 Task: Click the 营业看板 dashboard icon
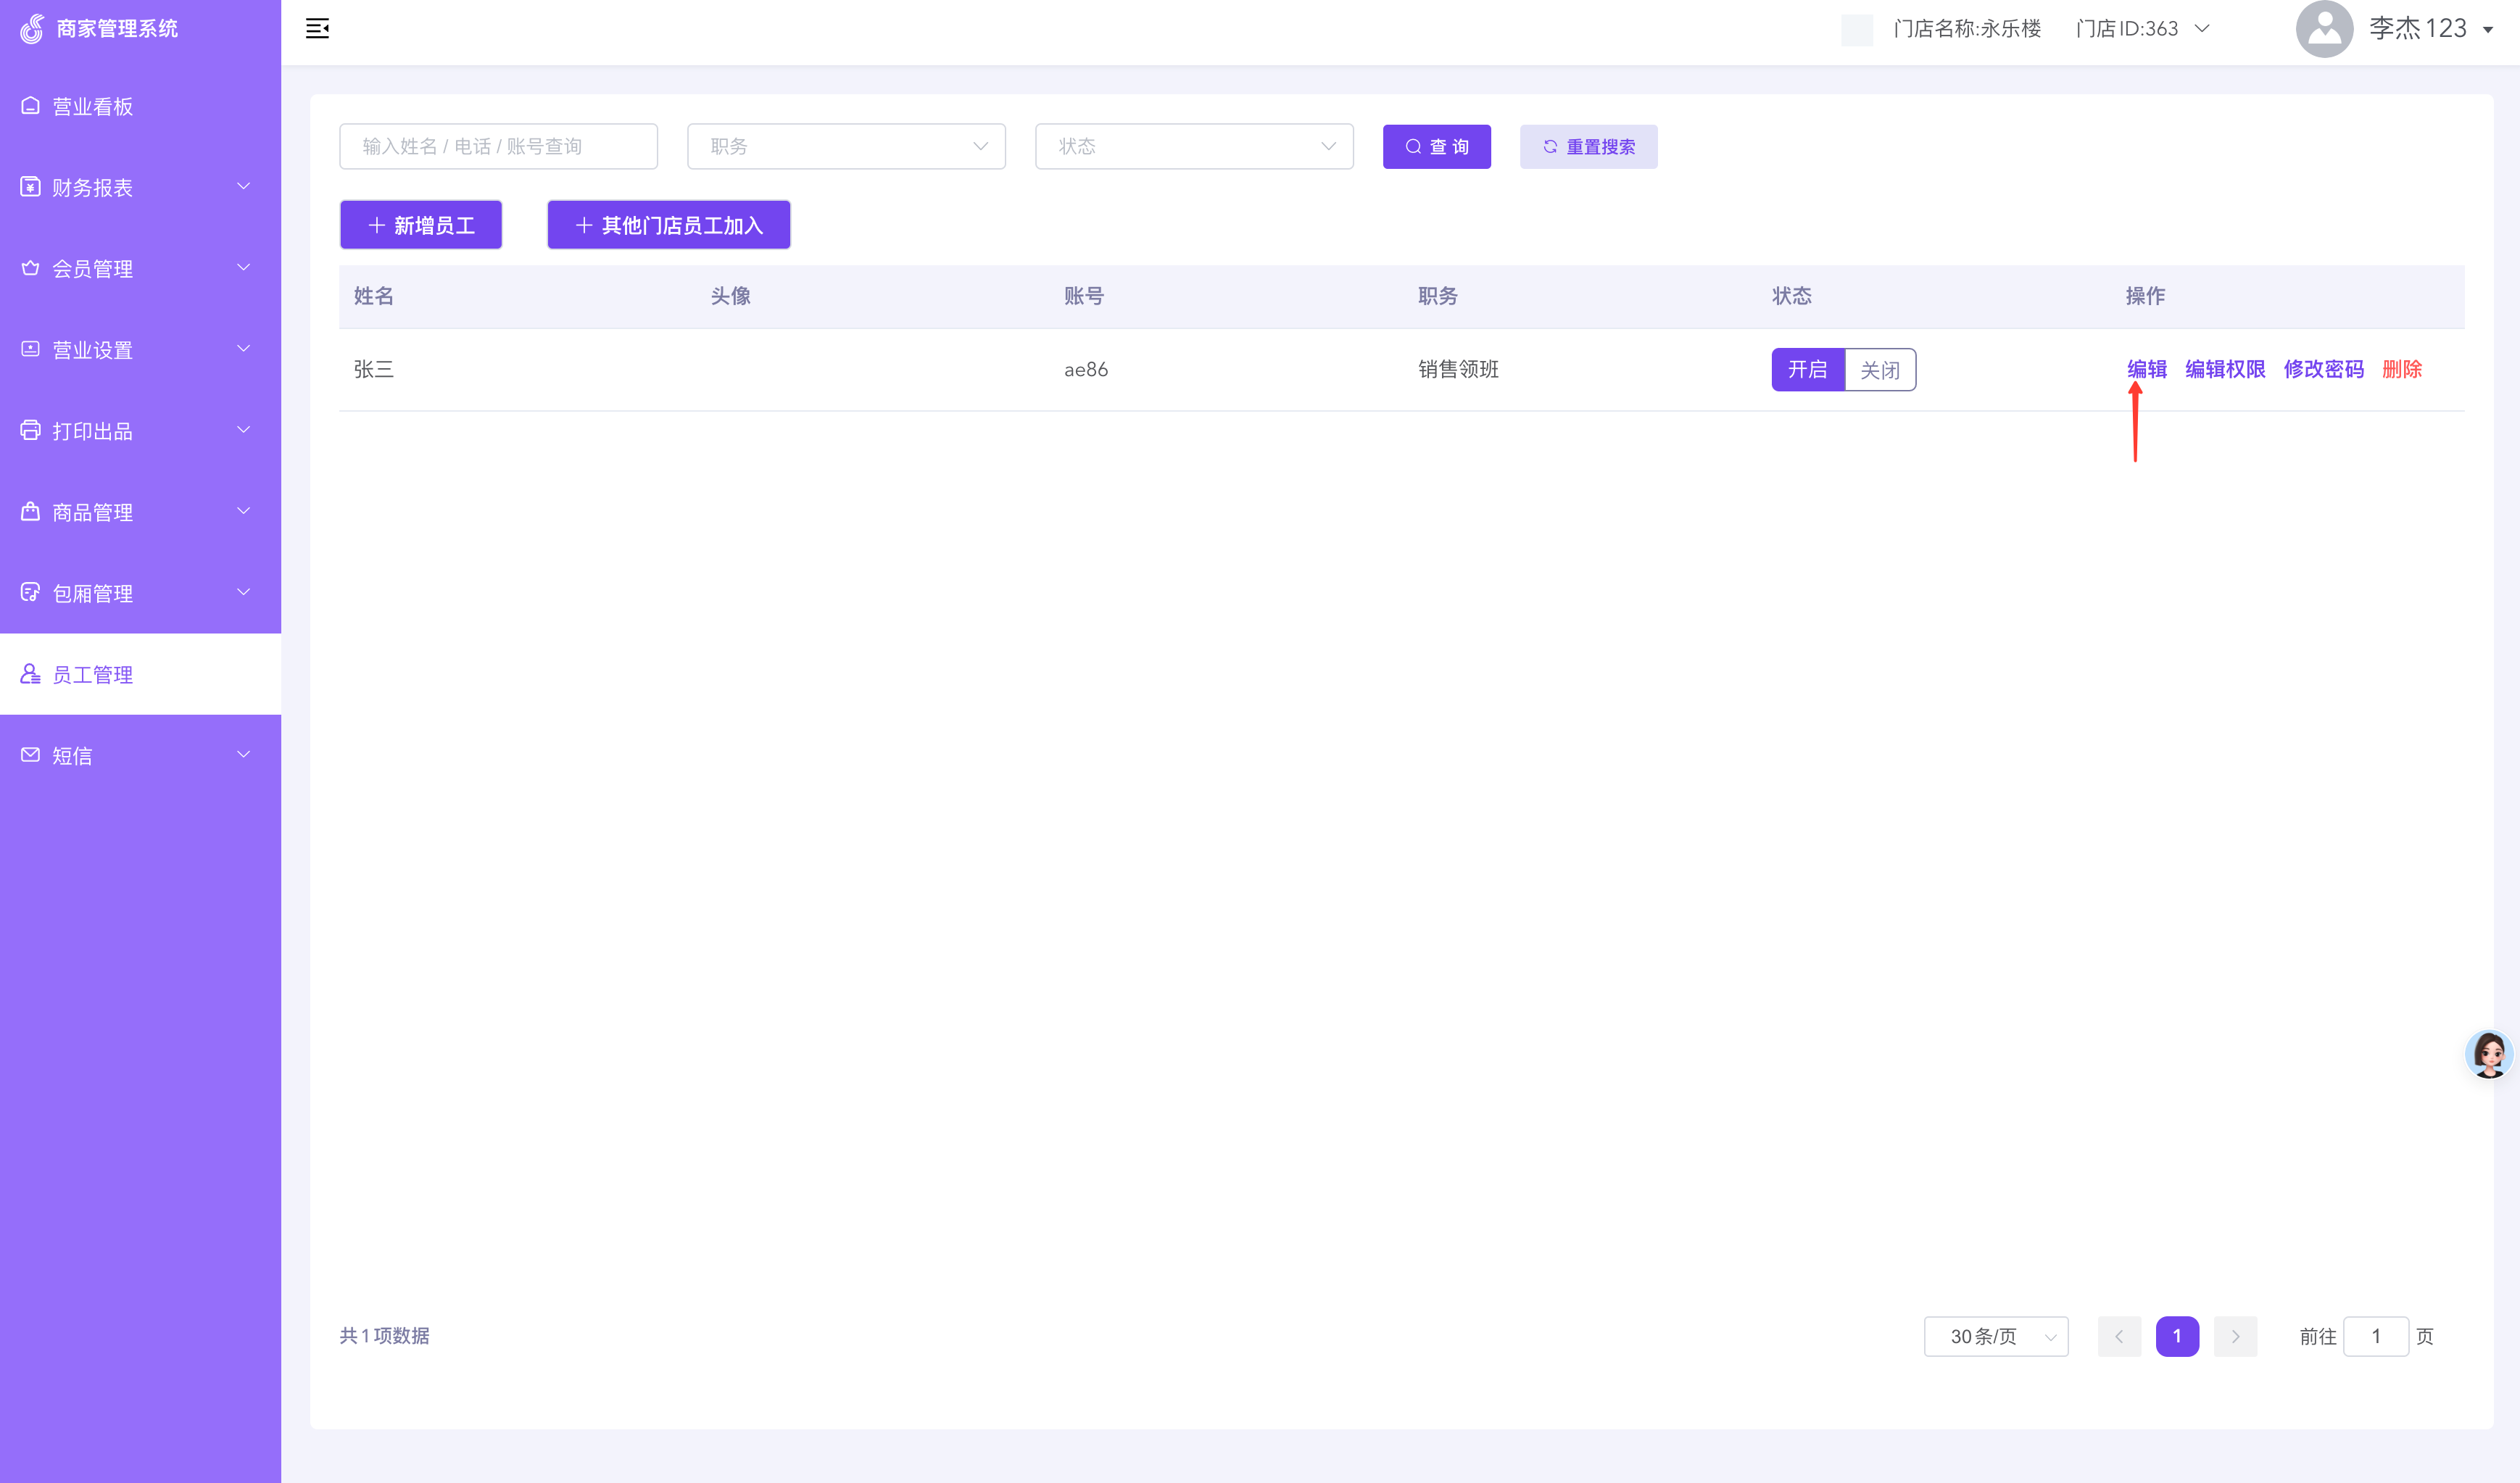point(30,106)
